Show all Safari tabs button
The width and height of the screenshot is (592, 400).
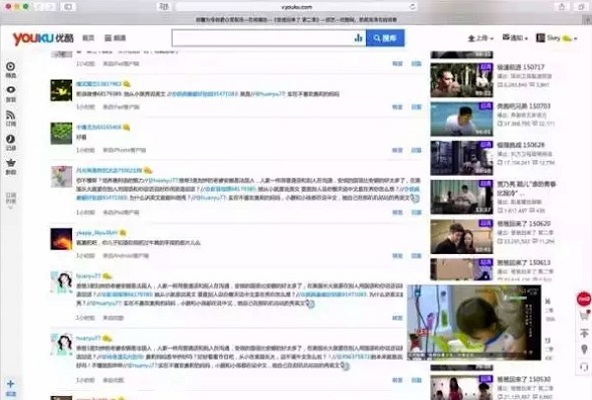tap(581, 7)
